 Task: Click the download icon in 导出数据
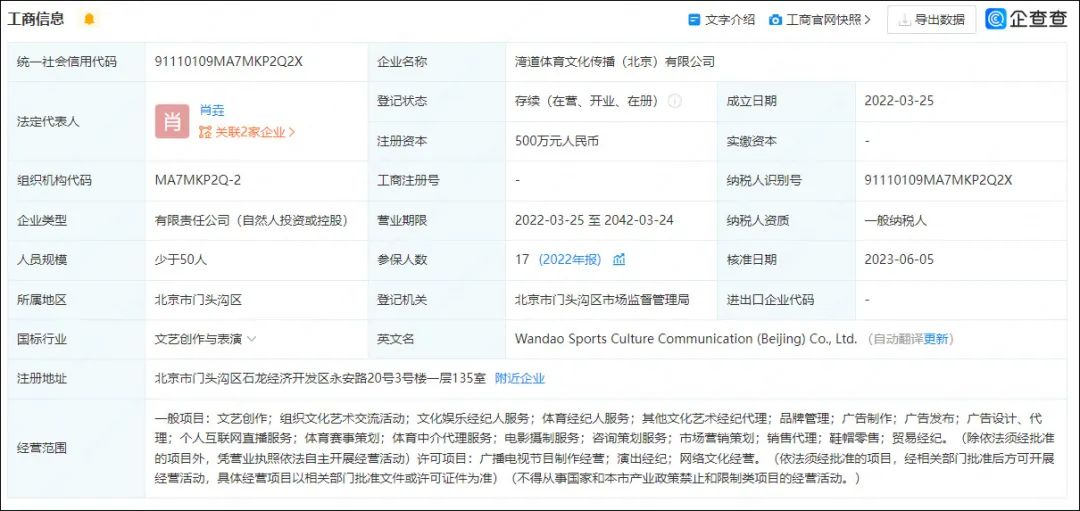coord(904,19)
